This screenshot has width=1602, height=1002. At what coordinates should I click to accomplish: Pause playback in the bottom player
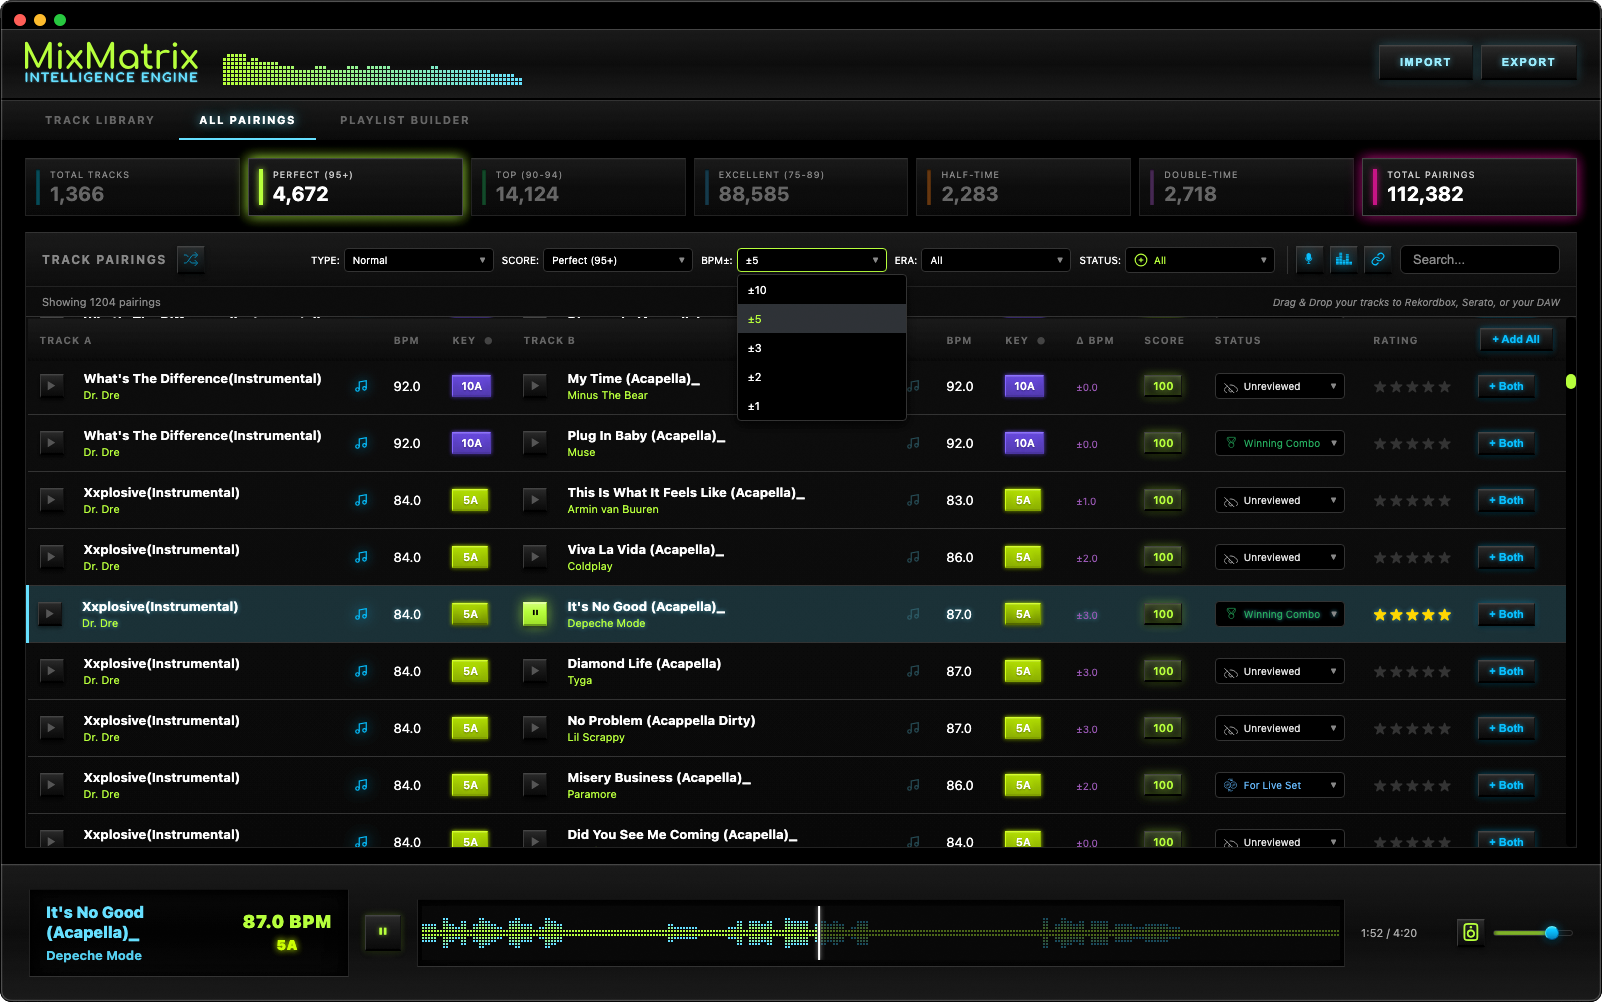(382, 932)
